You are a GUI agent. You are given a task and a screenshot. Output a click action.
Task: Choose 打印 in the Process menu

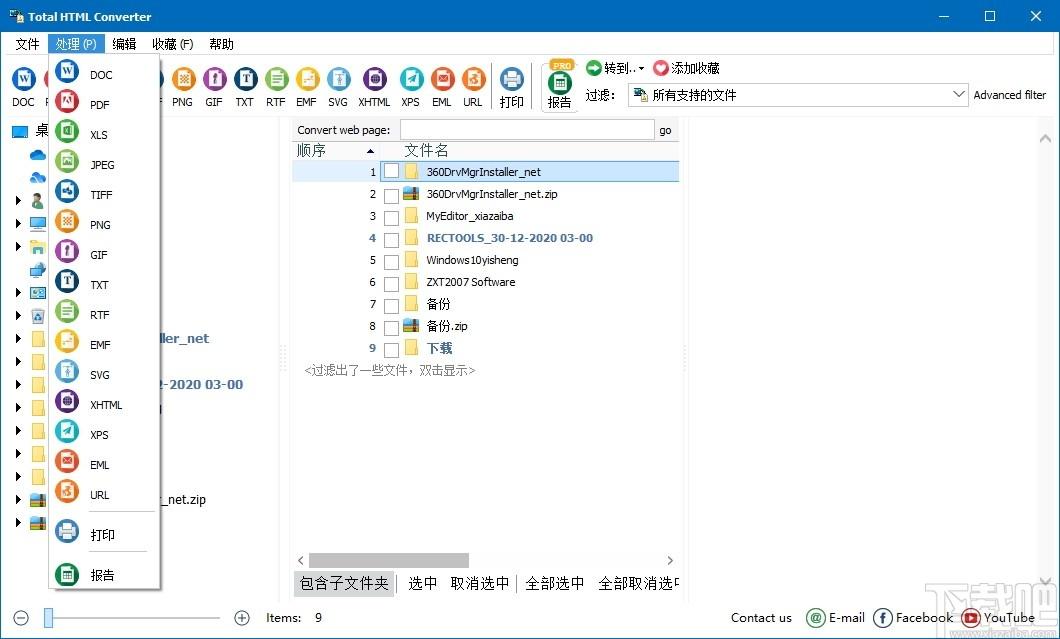(104, 534)
